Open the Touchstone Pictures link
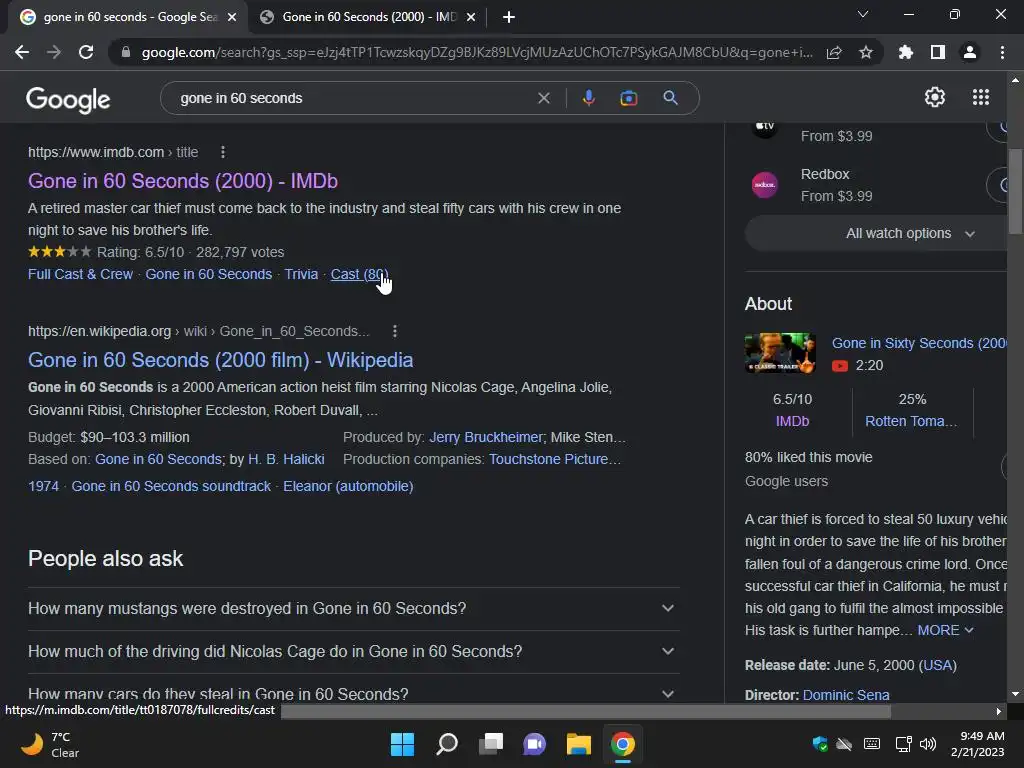The height and width of the screenshot is (768, 1024). coord(554,459)
